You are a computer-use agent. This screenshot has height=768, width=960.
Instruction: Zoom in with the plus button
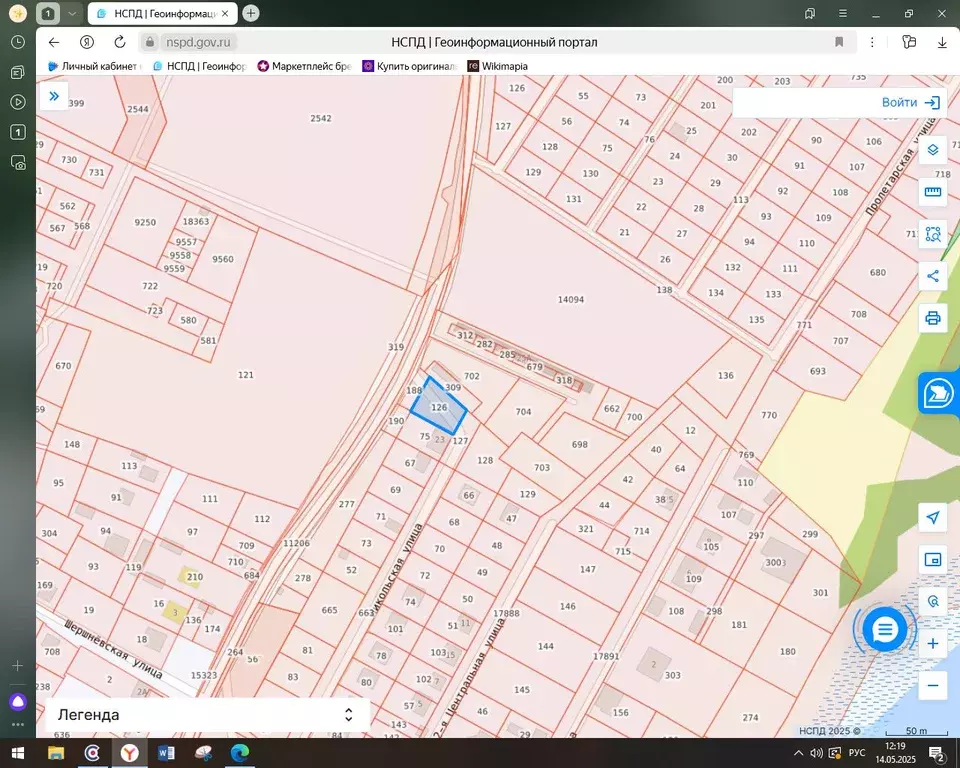[932, 644]
